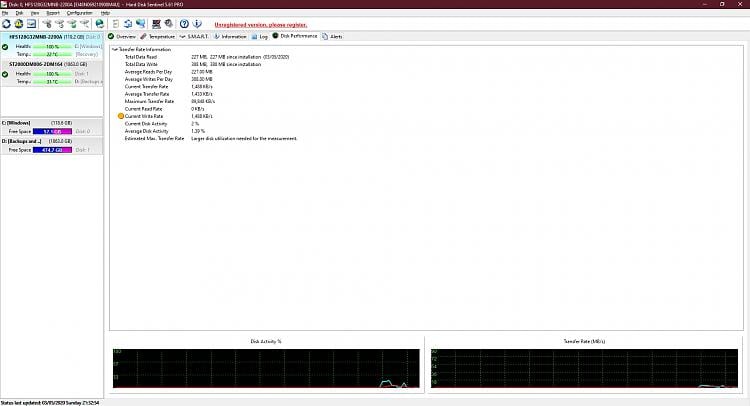
Task: Click green check icon beside ST2000DM006 disk
Action: pyautogui.click(x=5, y=74)
